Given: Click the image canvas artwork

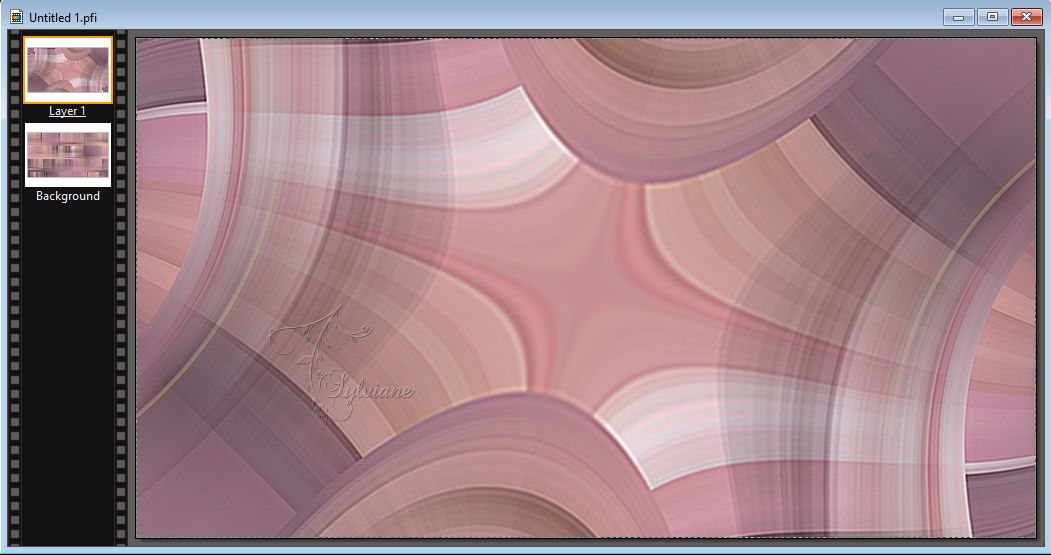Looking at the screenshot, I should 586,288.
